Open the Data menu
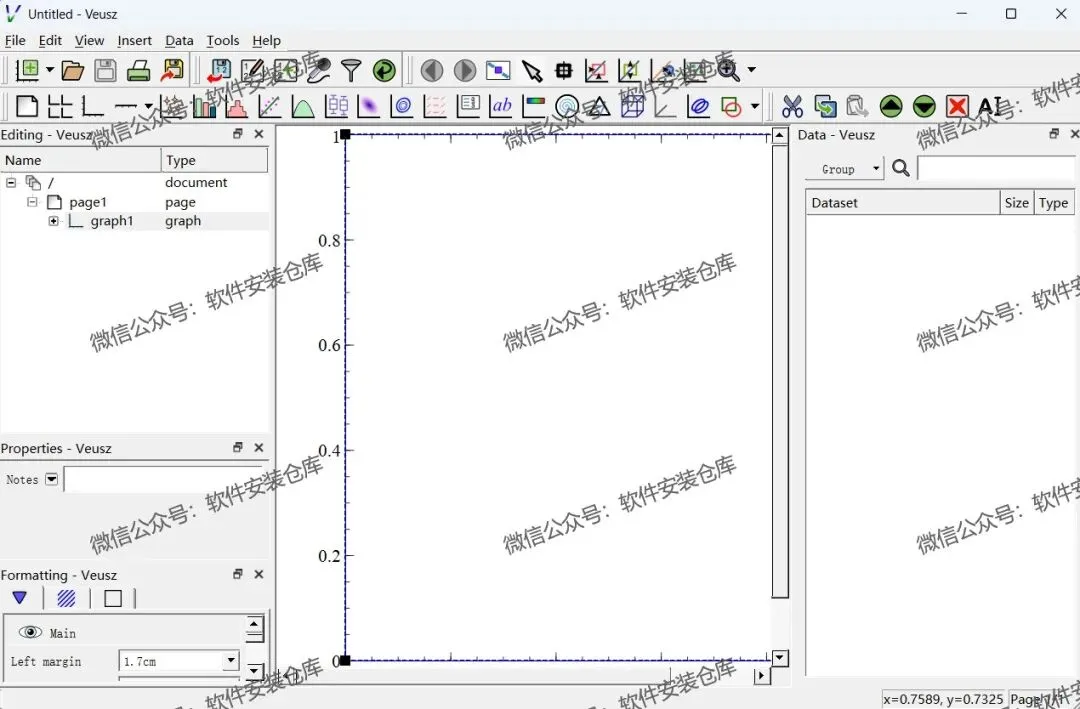 pos(179,41)
